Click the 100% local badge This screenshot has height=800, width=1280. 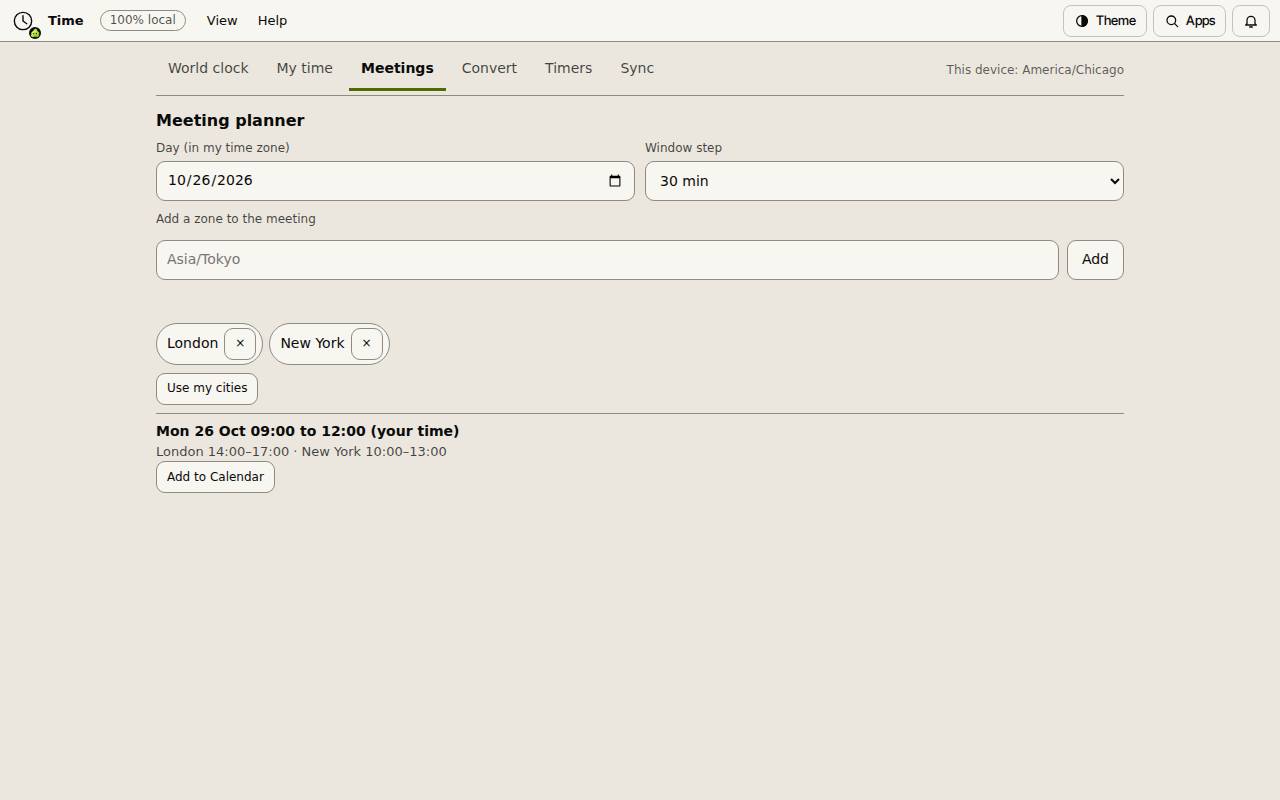pos(143,20)
